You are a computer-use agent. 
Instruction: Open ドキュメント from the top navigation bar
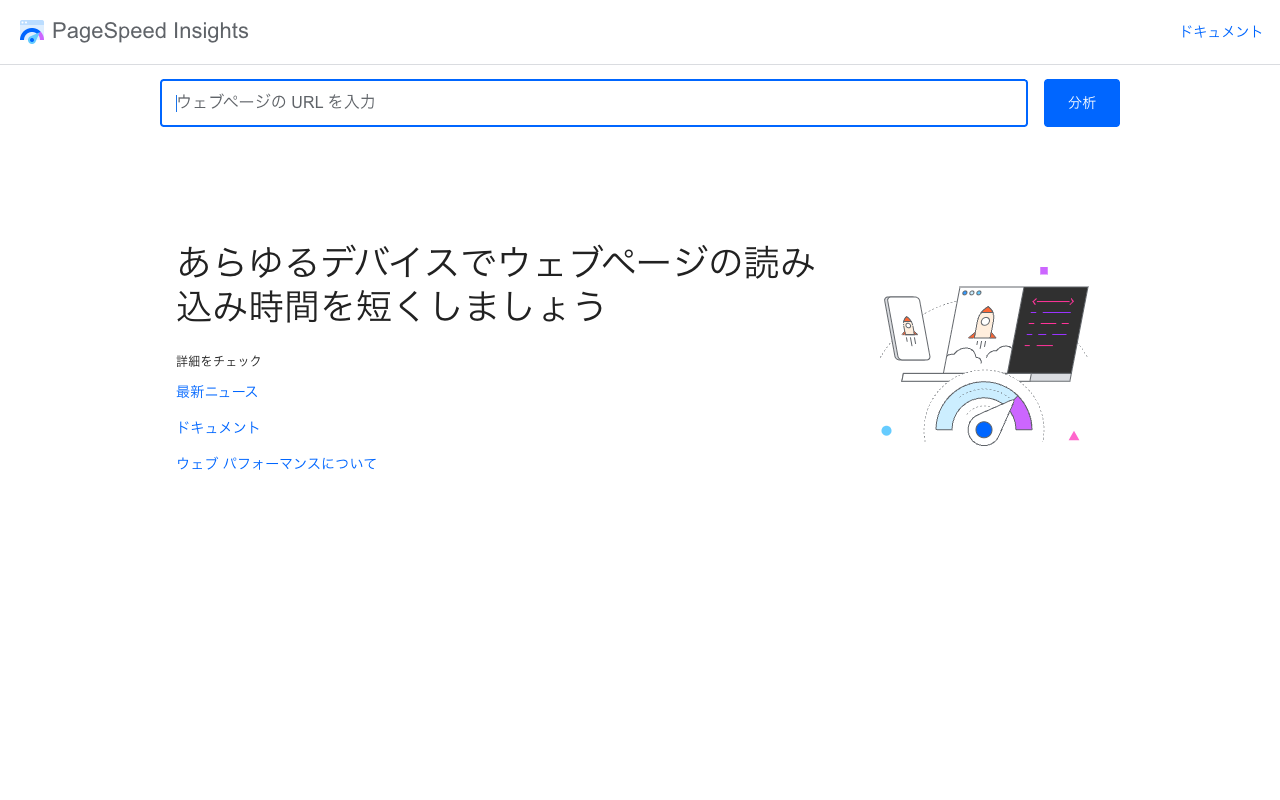1221,31
